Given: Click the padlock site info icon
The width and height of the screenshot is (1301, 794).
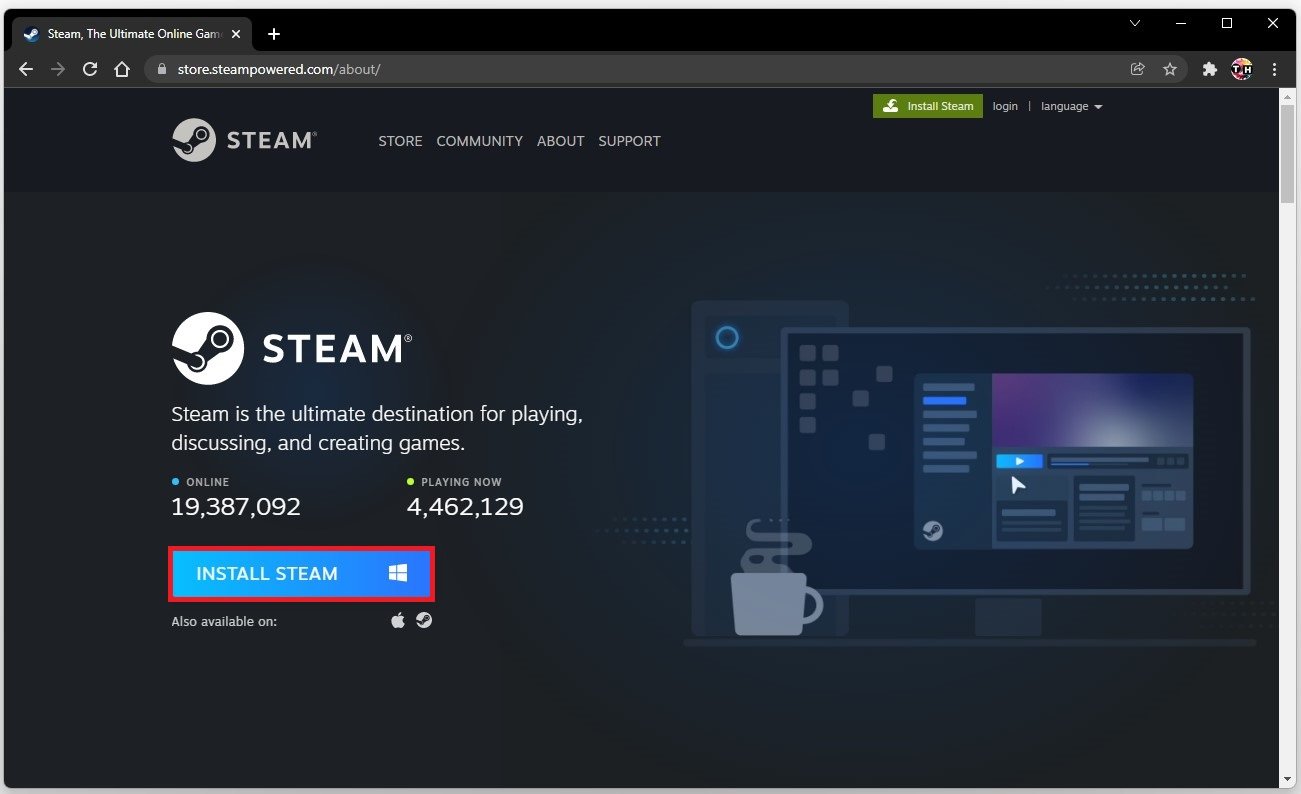Looking at the screenshot, I should coord(162,69).
